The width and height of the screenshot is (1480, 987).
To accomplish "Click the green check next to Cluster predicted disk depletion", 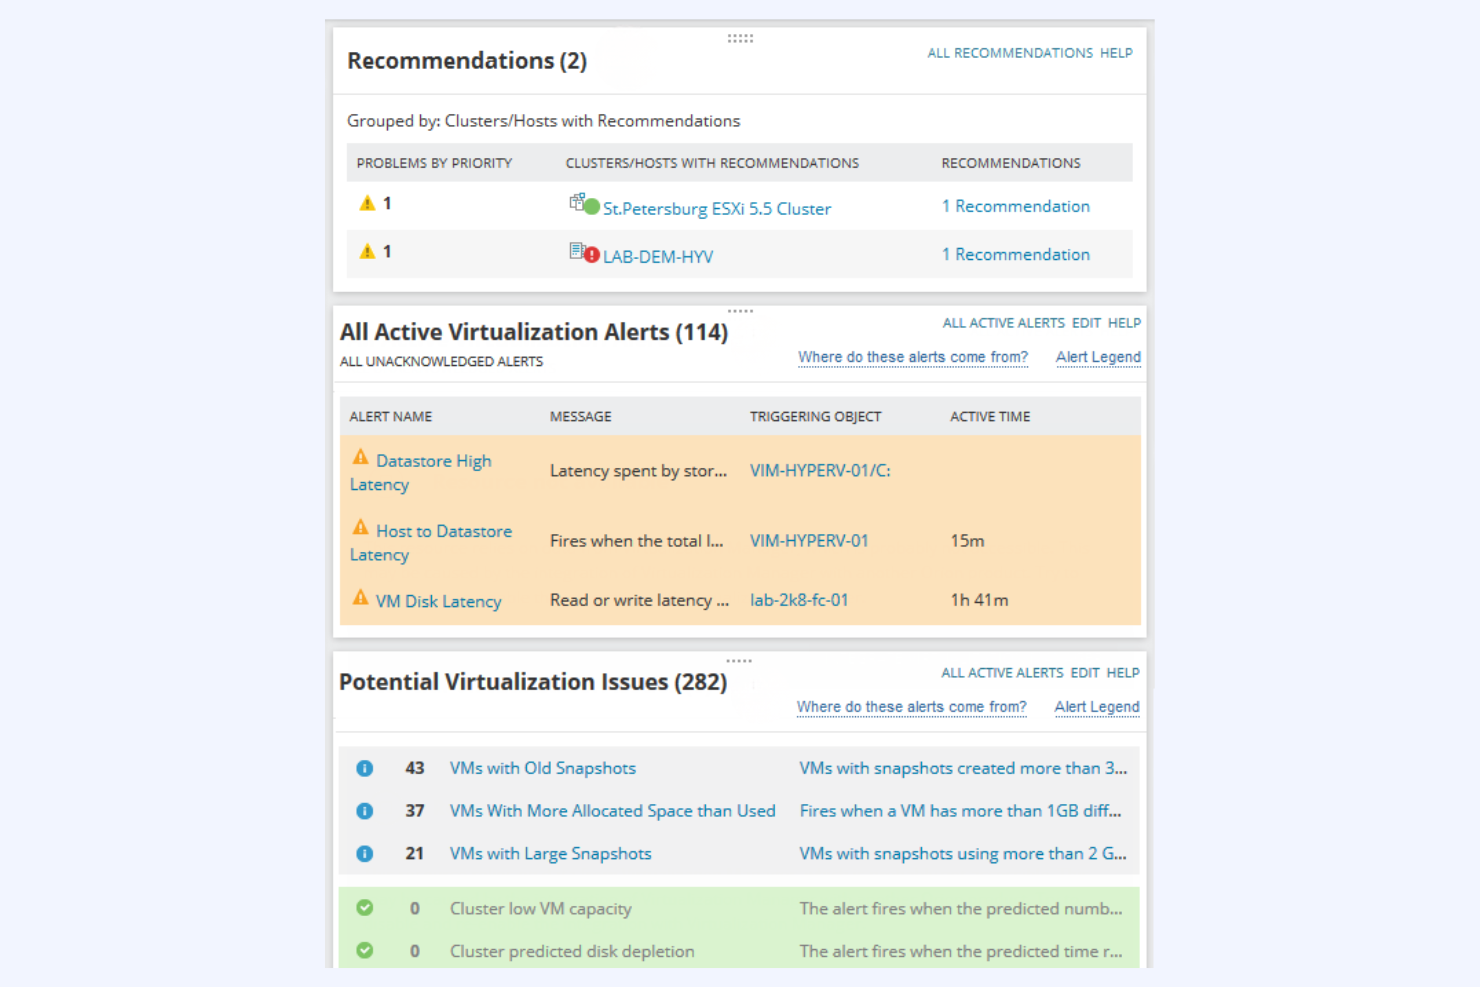I will click(x=365, y=951).
